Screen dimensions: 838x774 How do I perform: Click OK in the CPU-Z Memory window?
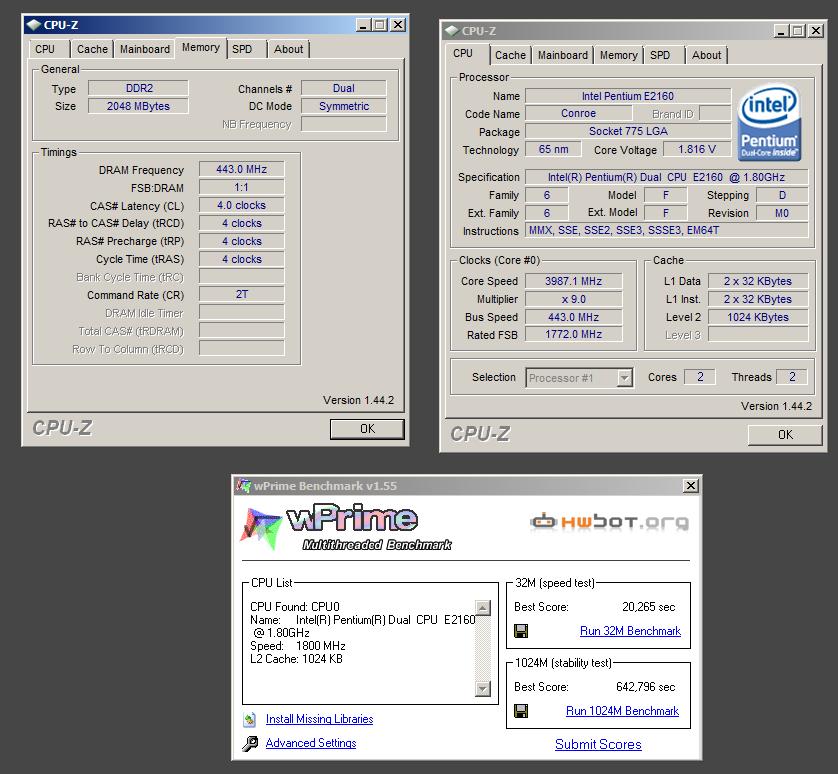pos(367,429)
